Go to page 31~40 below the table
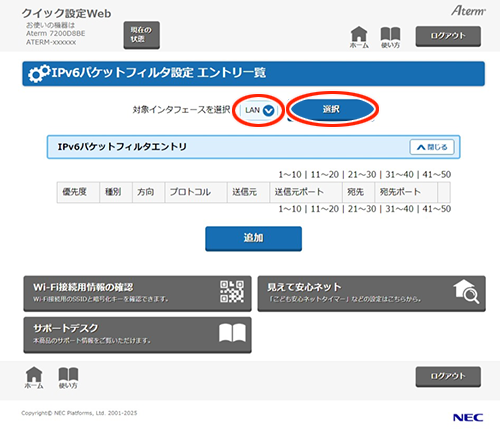This screenshot has height=429, width=500. (399, 209)
